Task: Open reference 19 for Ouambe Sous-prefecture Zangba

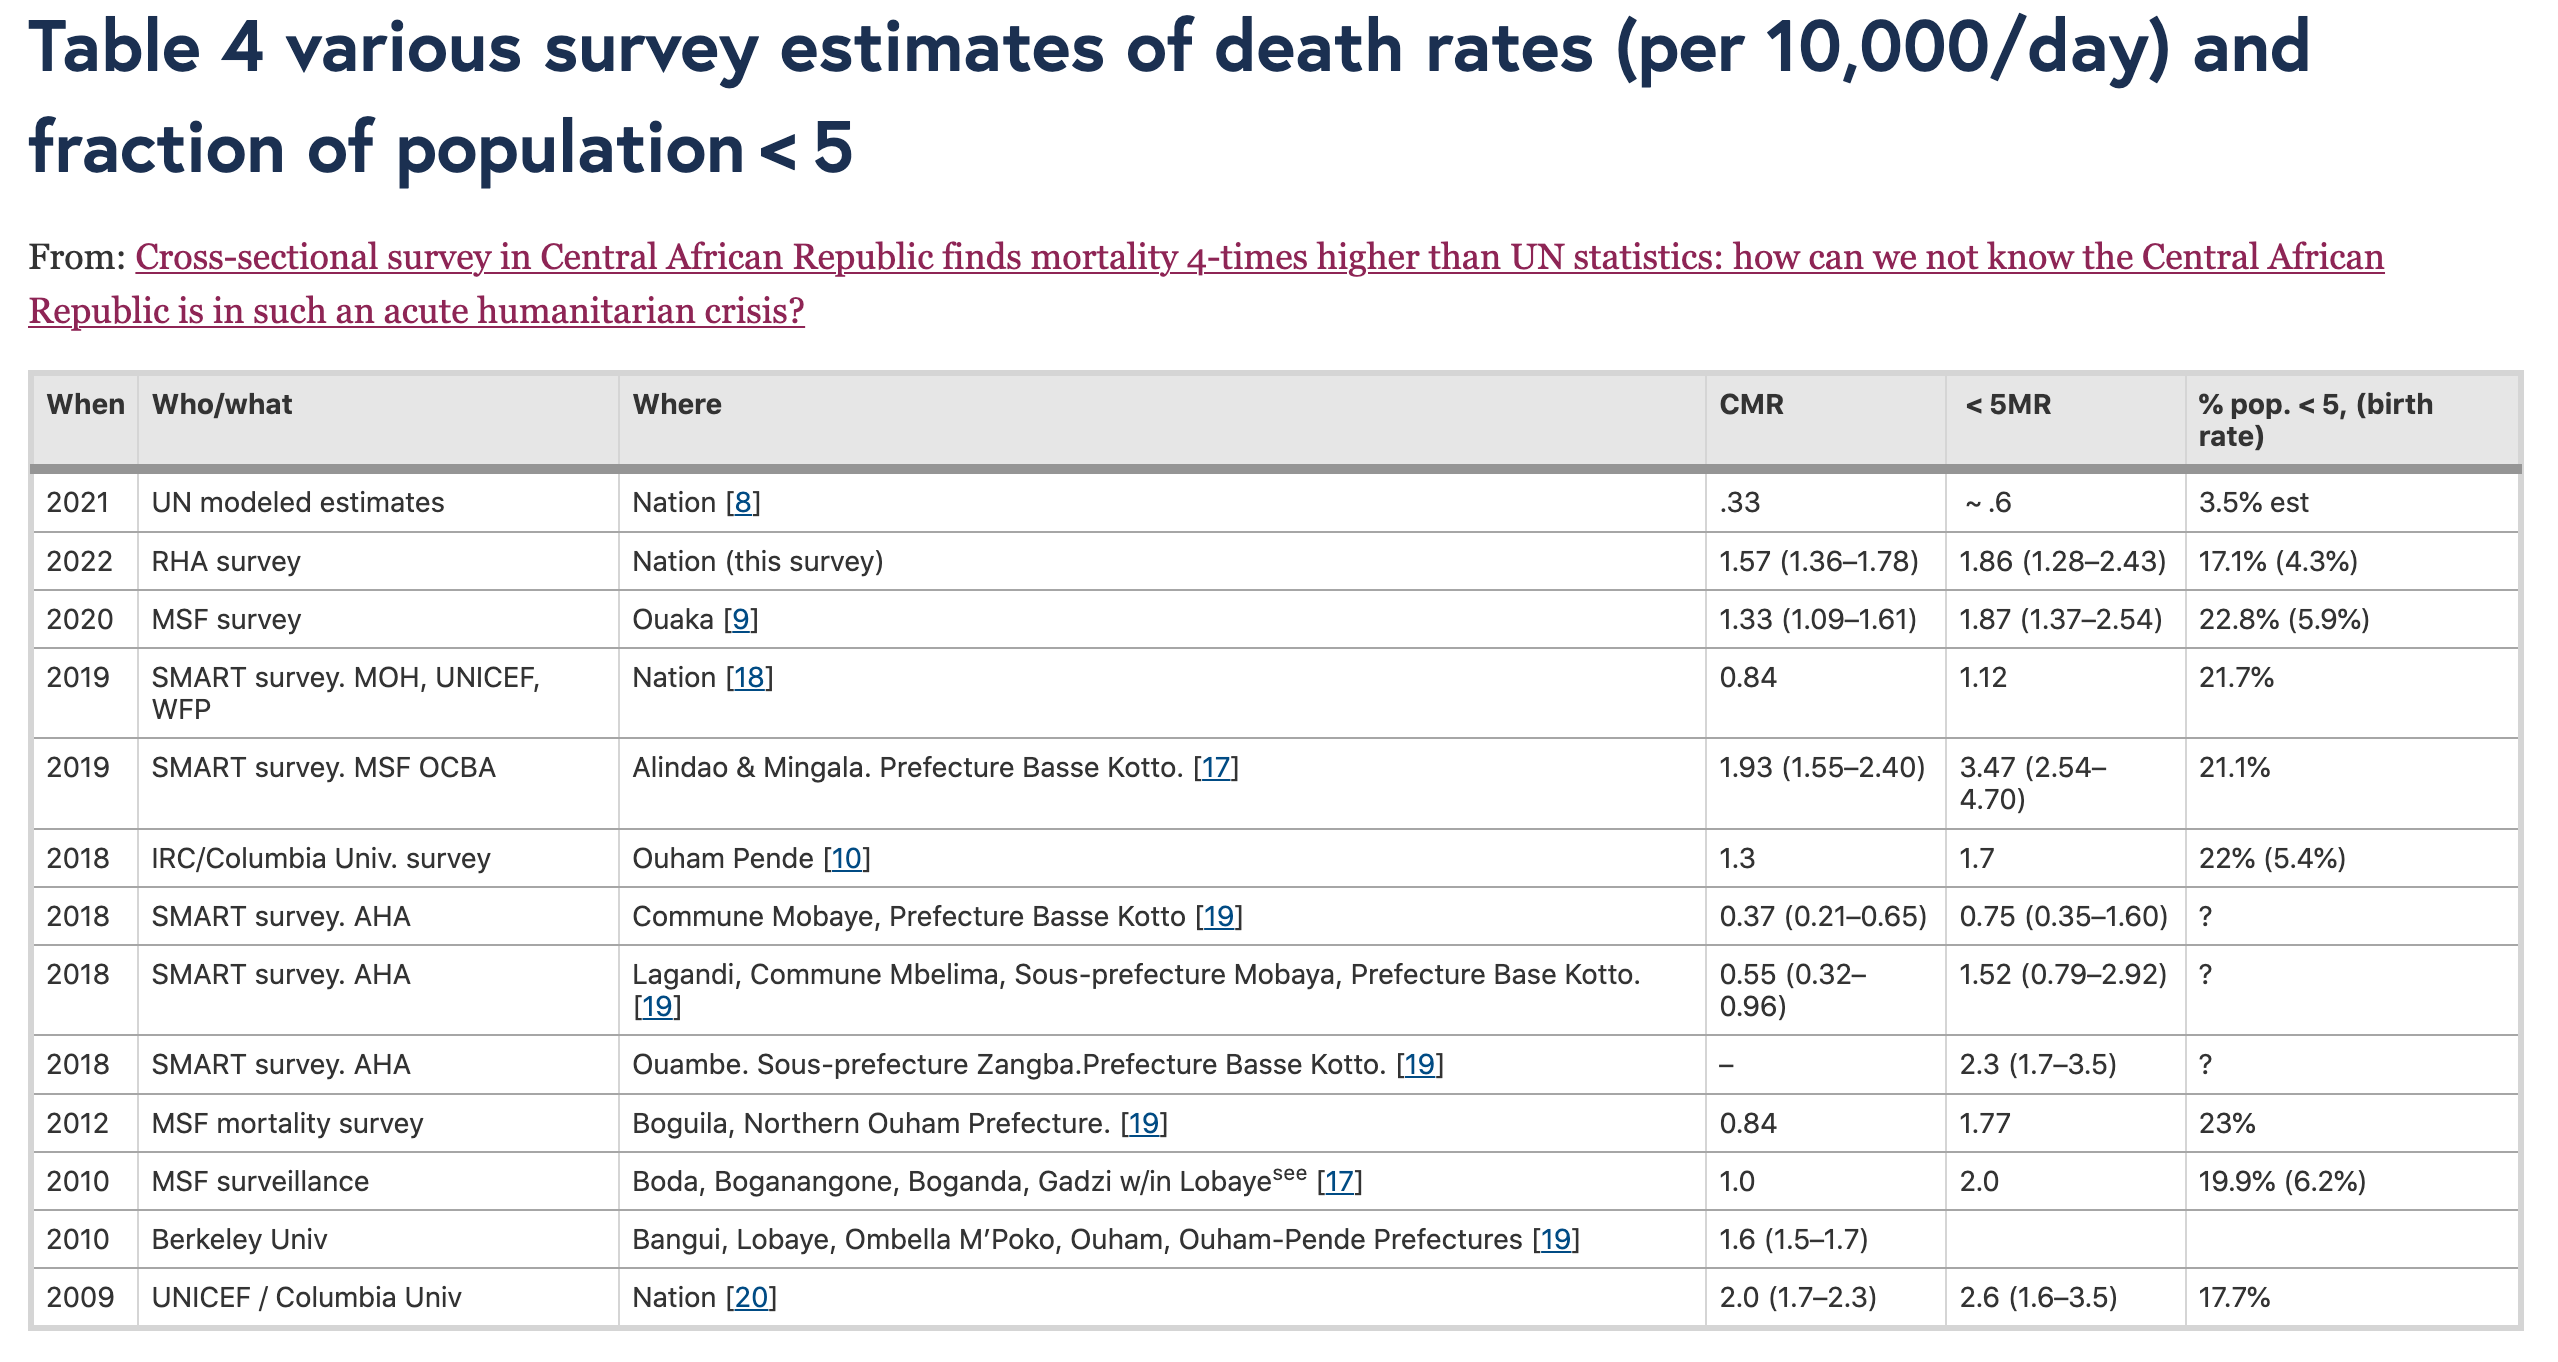Action: pyautogui.click(x=1419, y=1065)
